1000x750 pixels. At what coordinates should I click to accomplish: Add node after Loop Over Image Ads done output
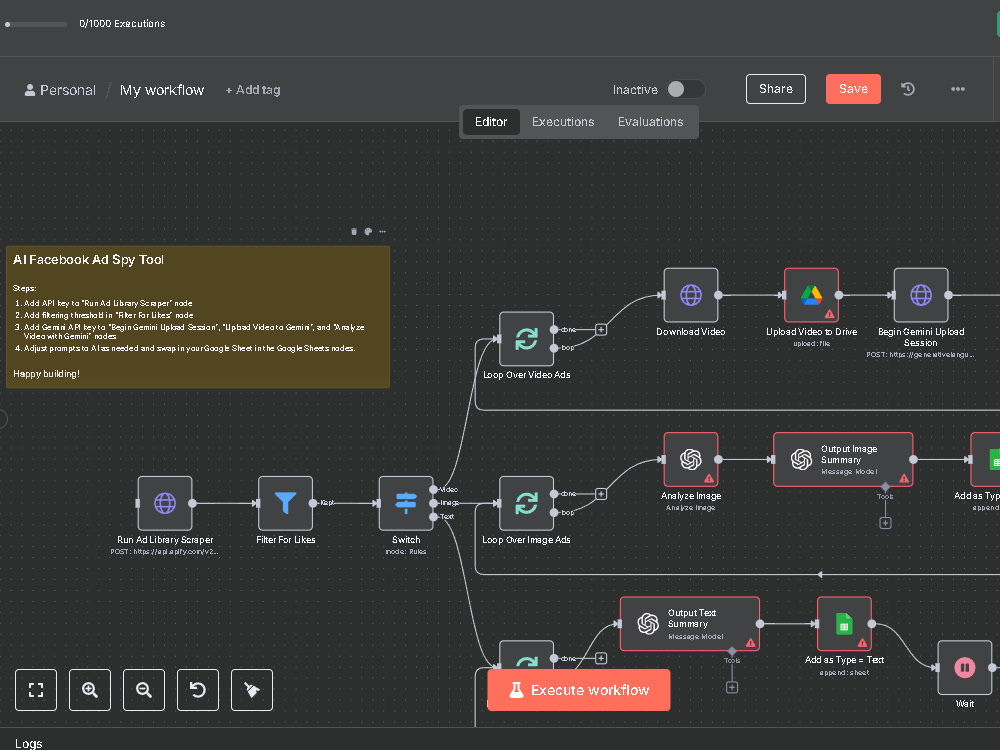601,494
